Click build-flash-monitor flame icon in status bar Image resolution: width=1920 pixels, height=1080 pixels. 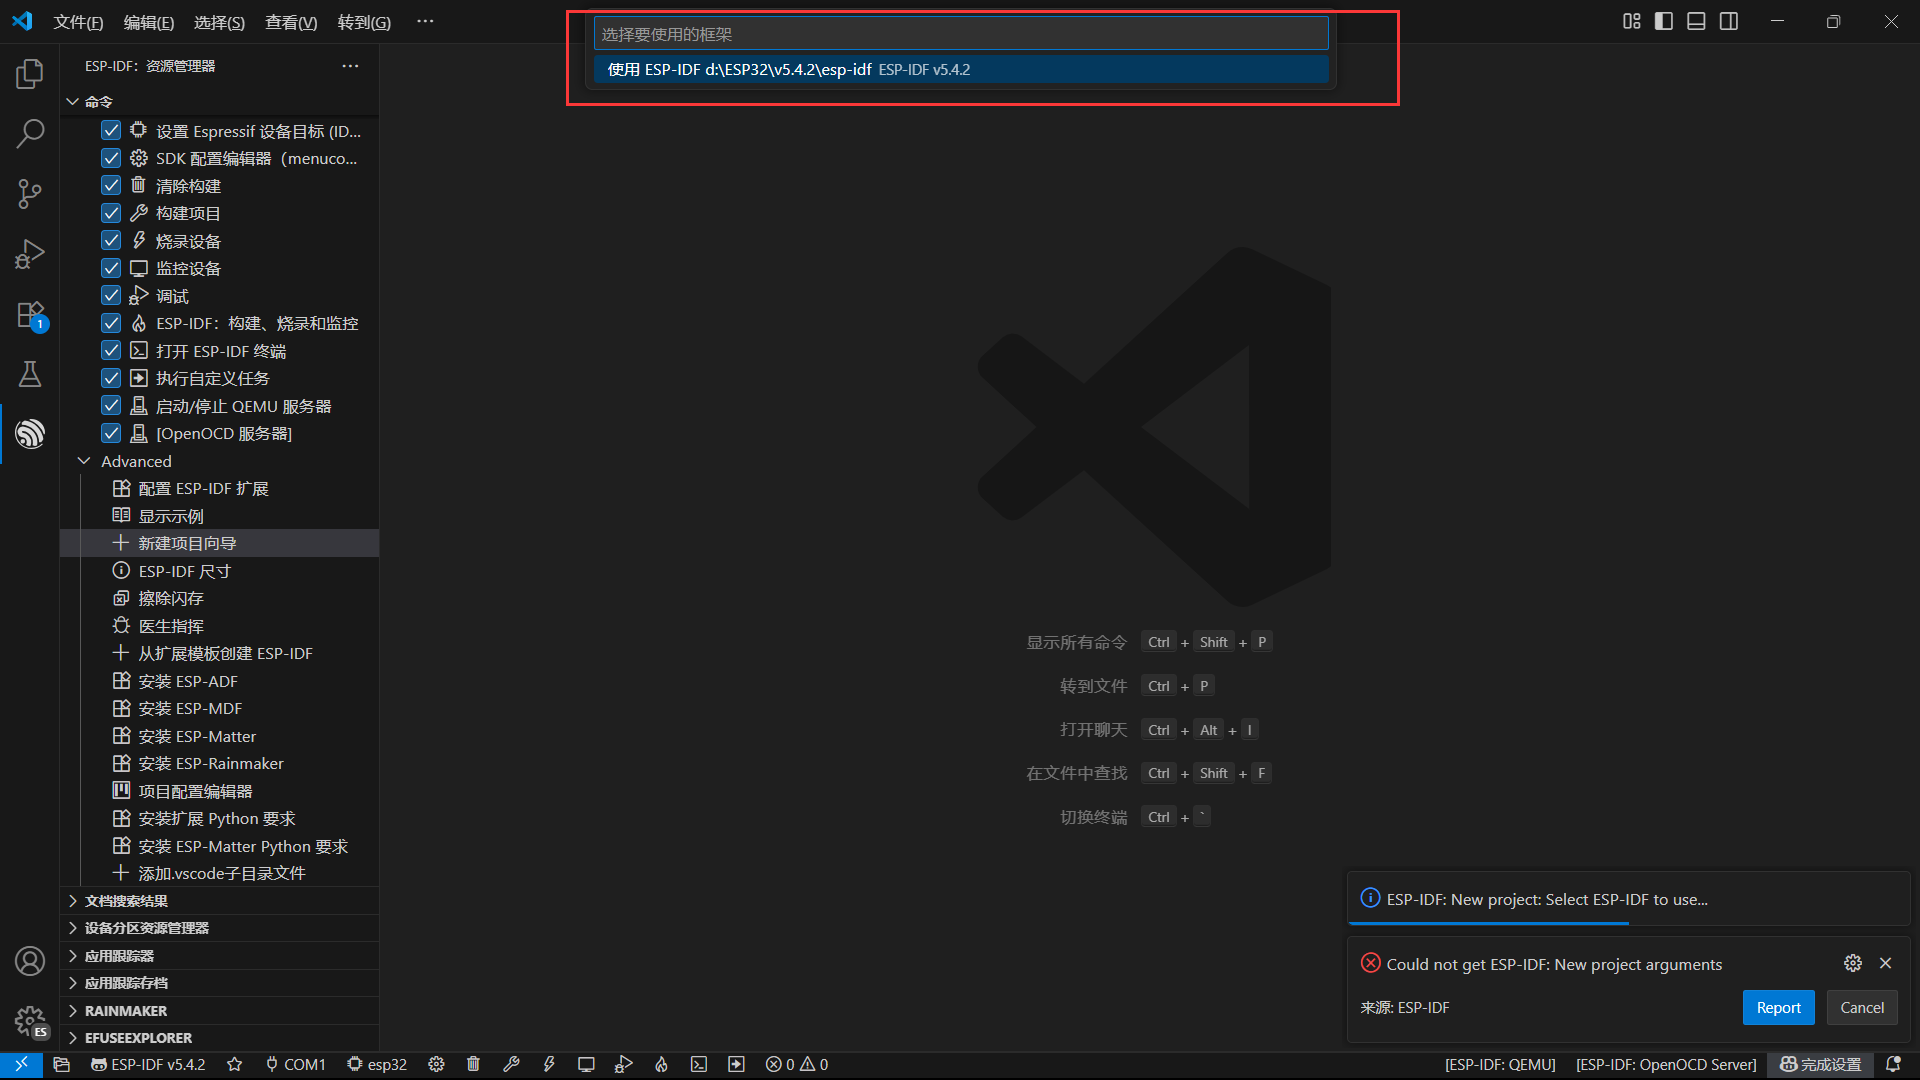tap(661, 1065)
